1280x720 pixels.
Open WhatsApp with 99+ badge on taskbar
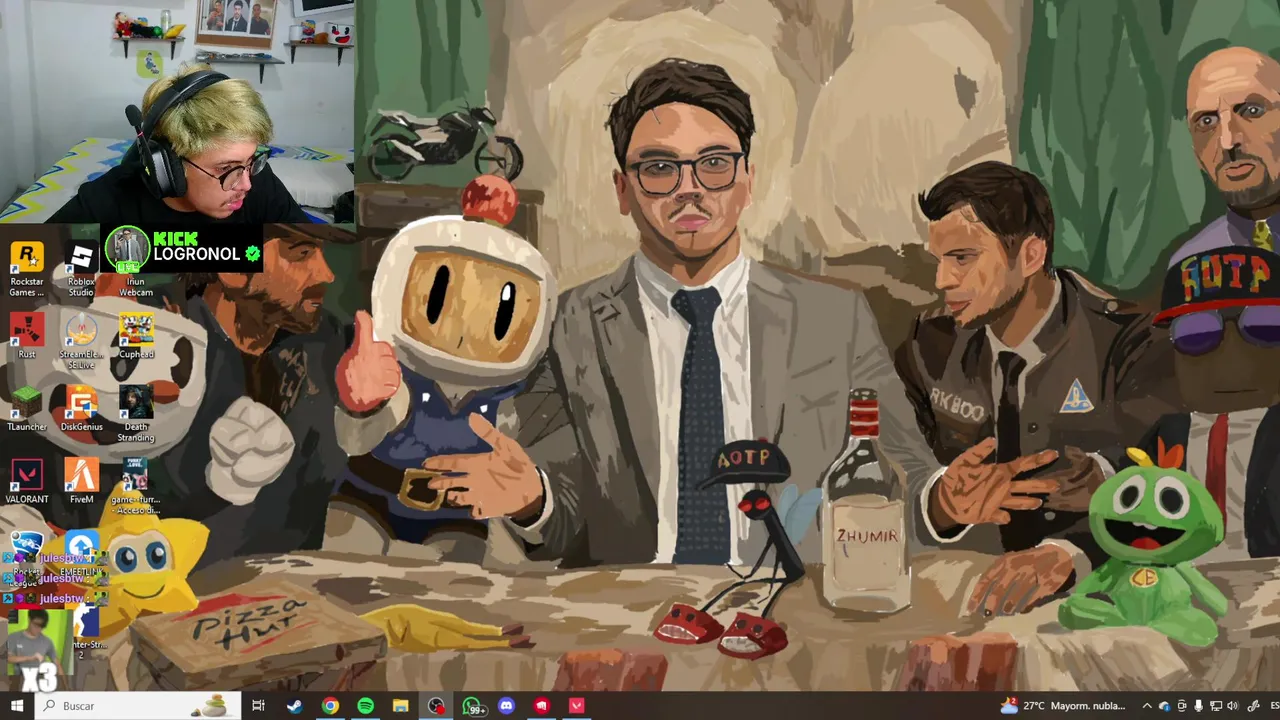tap(472, 706)
